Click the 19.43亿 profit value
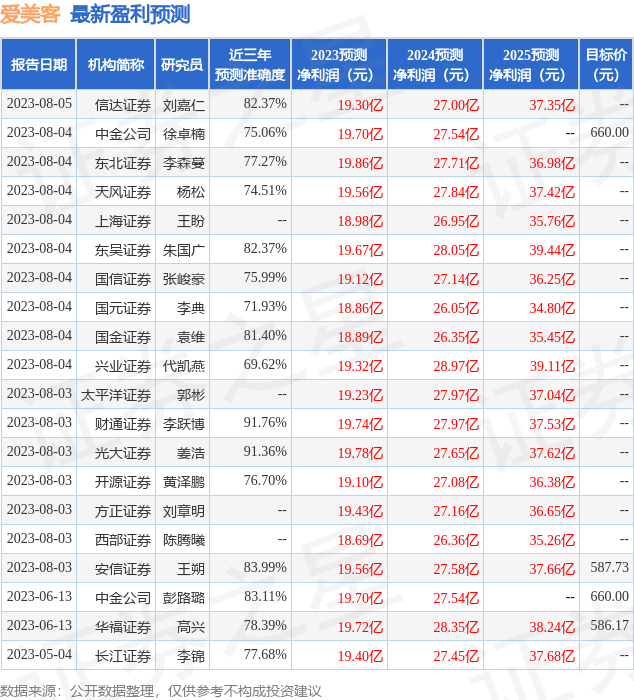The image size is (634, 700). point(360,511)
